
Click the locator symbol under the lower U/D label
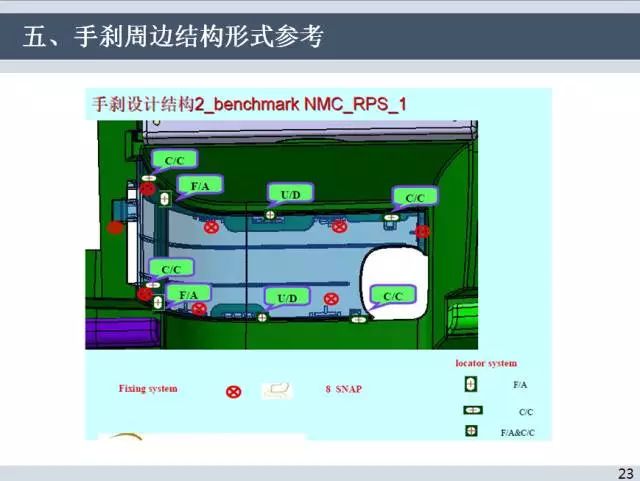[x=262, y=316]
